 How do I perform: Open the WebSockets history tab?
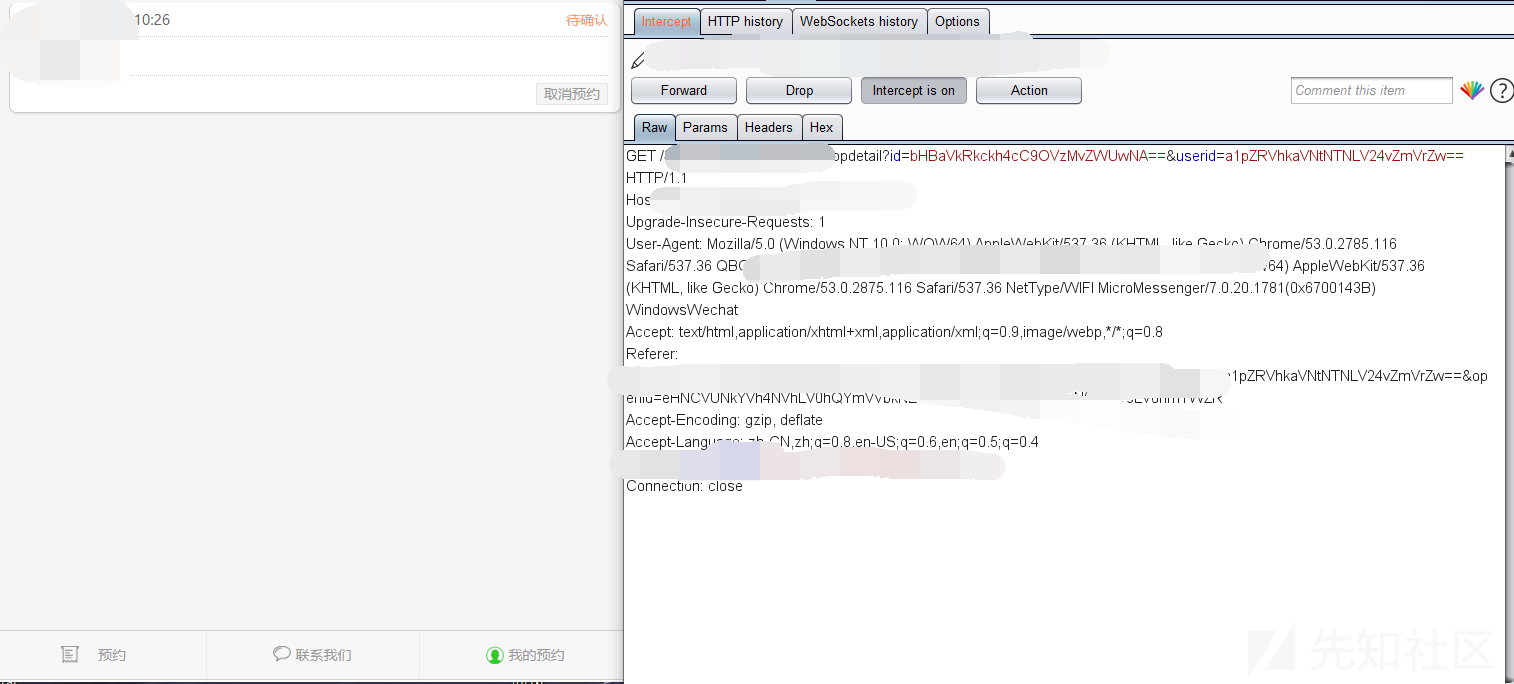point(859,22)
